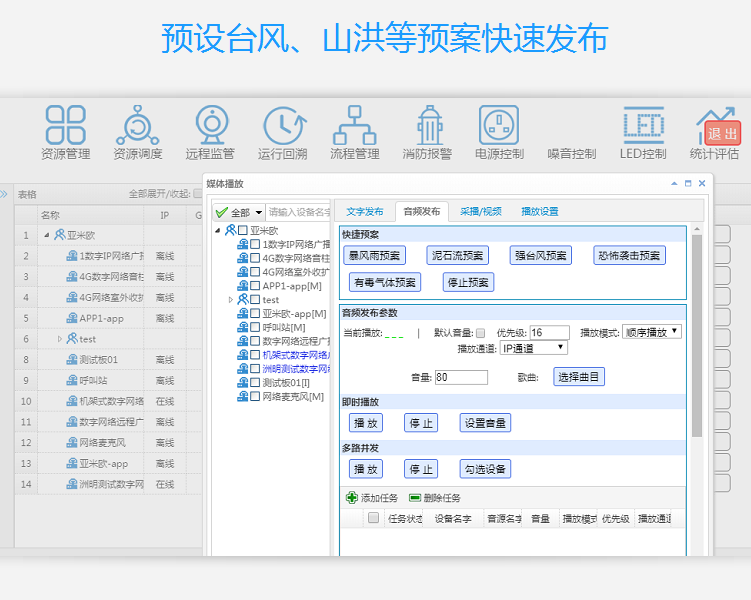Click the 选择曲目 button
This screenshot has width=751, height=600.
(580, 377)
